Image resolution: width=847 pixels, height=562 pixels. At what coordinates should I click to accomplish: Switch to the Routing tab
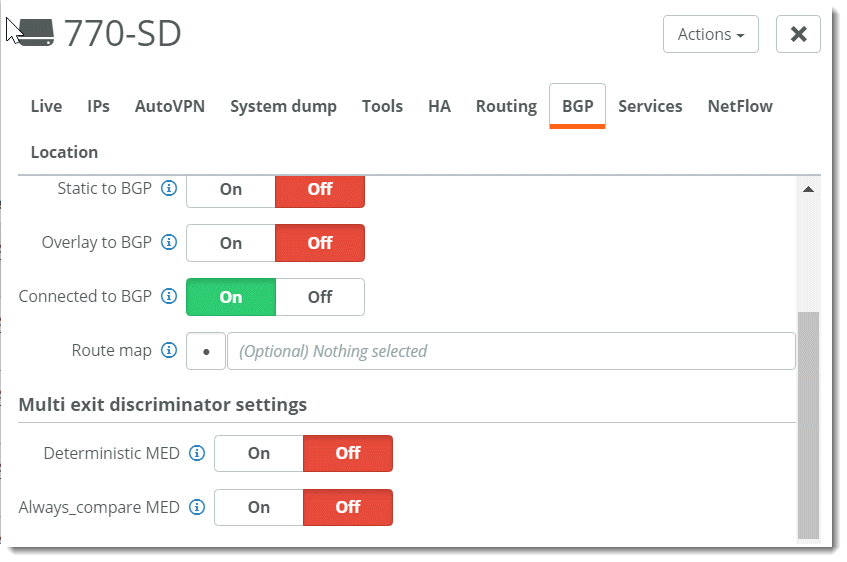coord(506,106)
